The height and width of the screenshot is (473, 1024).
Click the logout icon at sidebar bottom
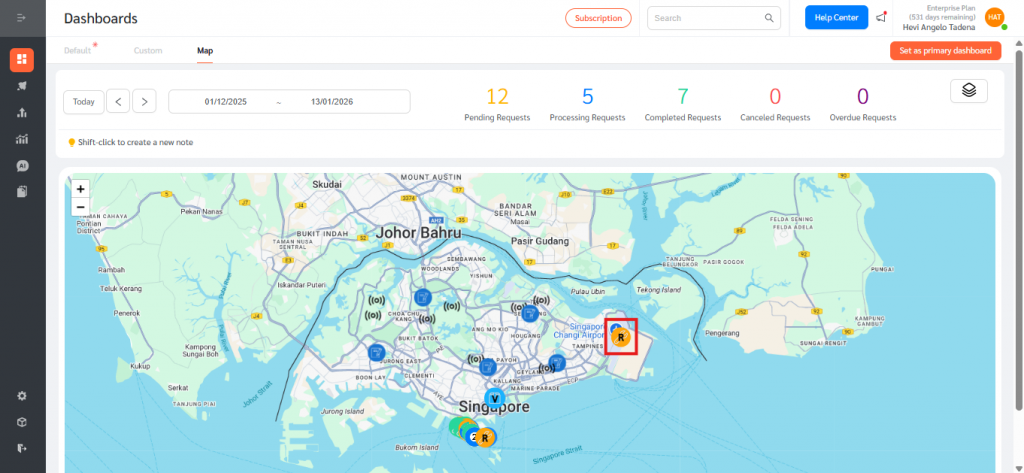[22, 448]
